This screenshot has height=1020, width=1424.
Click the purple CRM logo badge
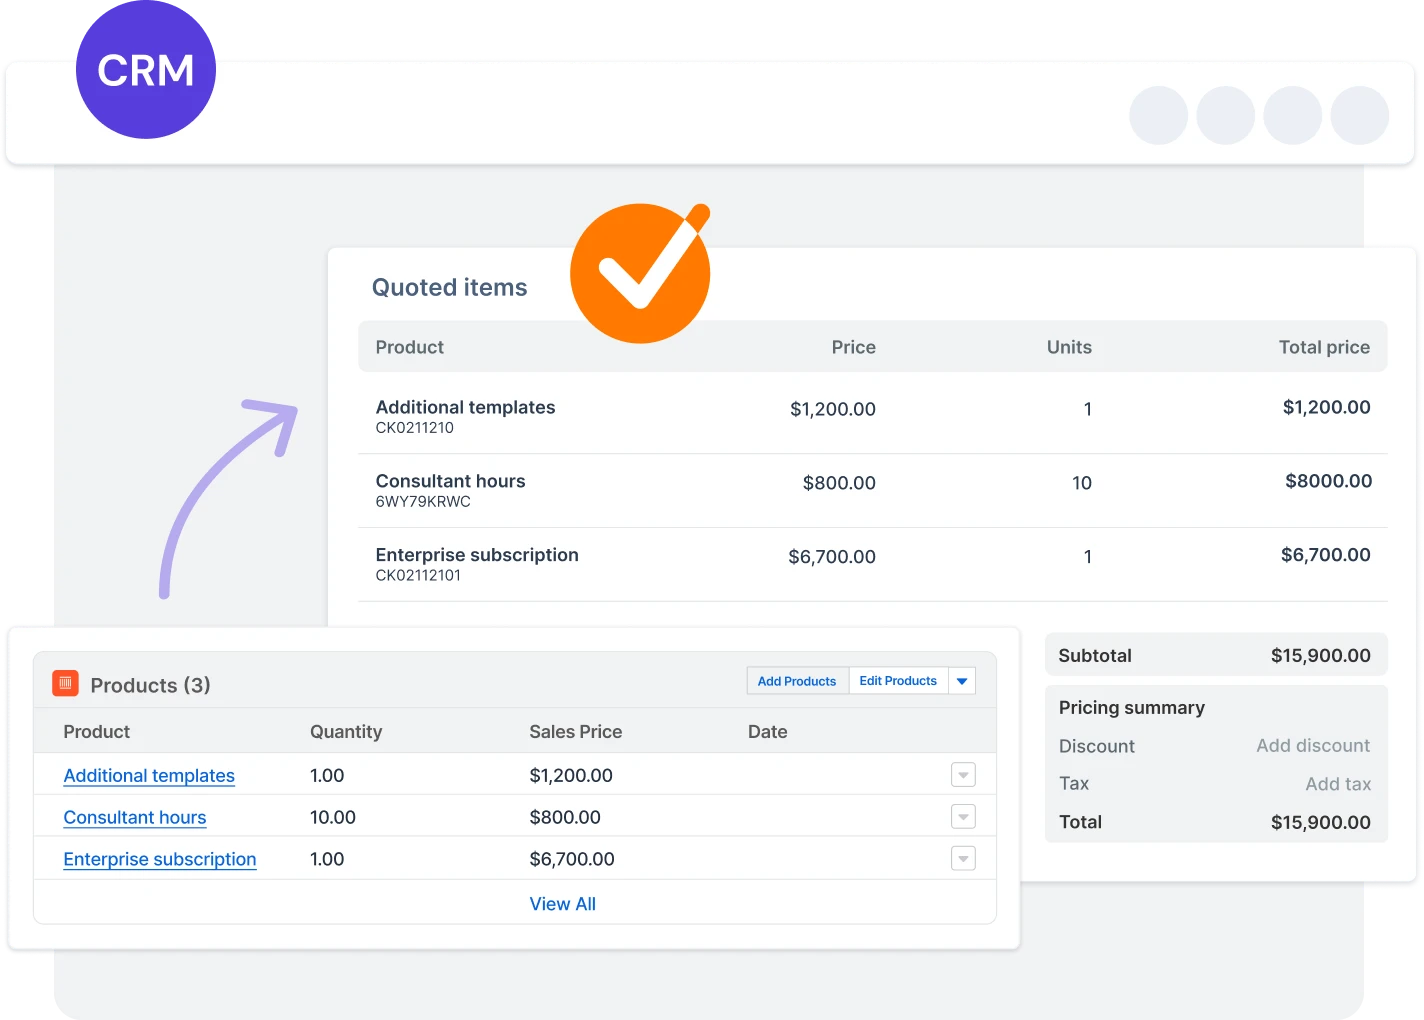(x=146, y=70)
